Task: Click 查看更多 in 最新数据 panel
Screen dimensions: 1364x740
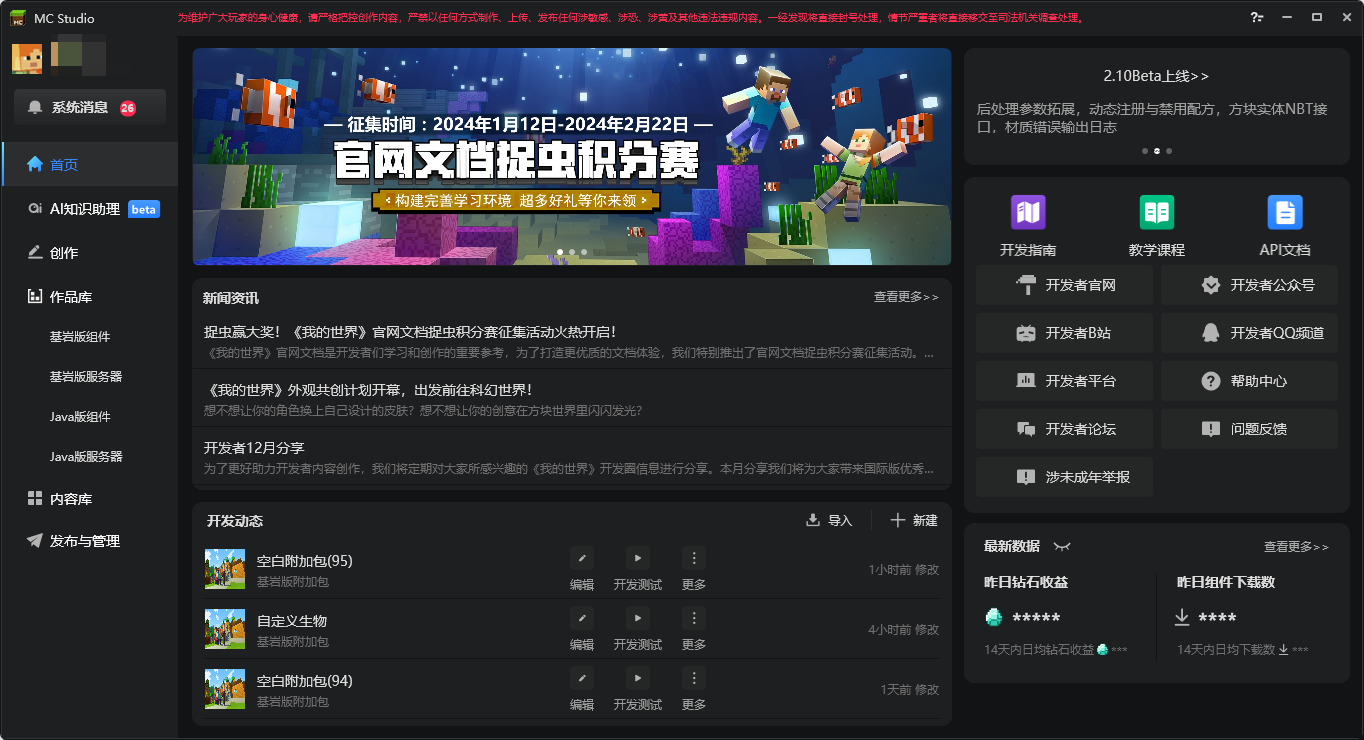Action: click(1296, 547)
